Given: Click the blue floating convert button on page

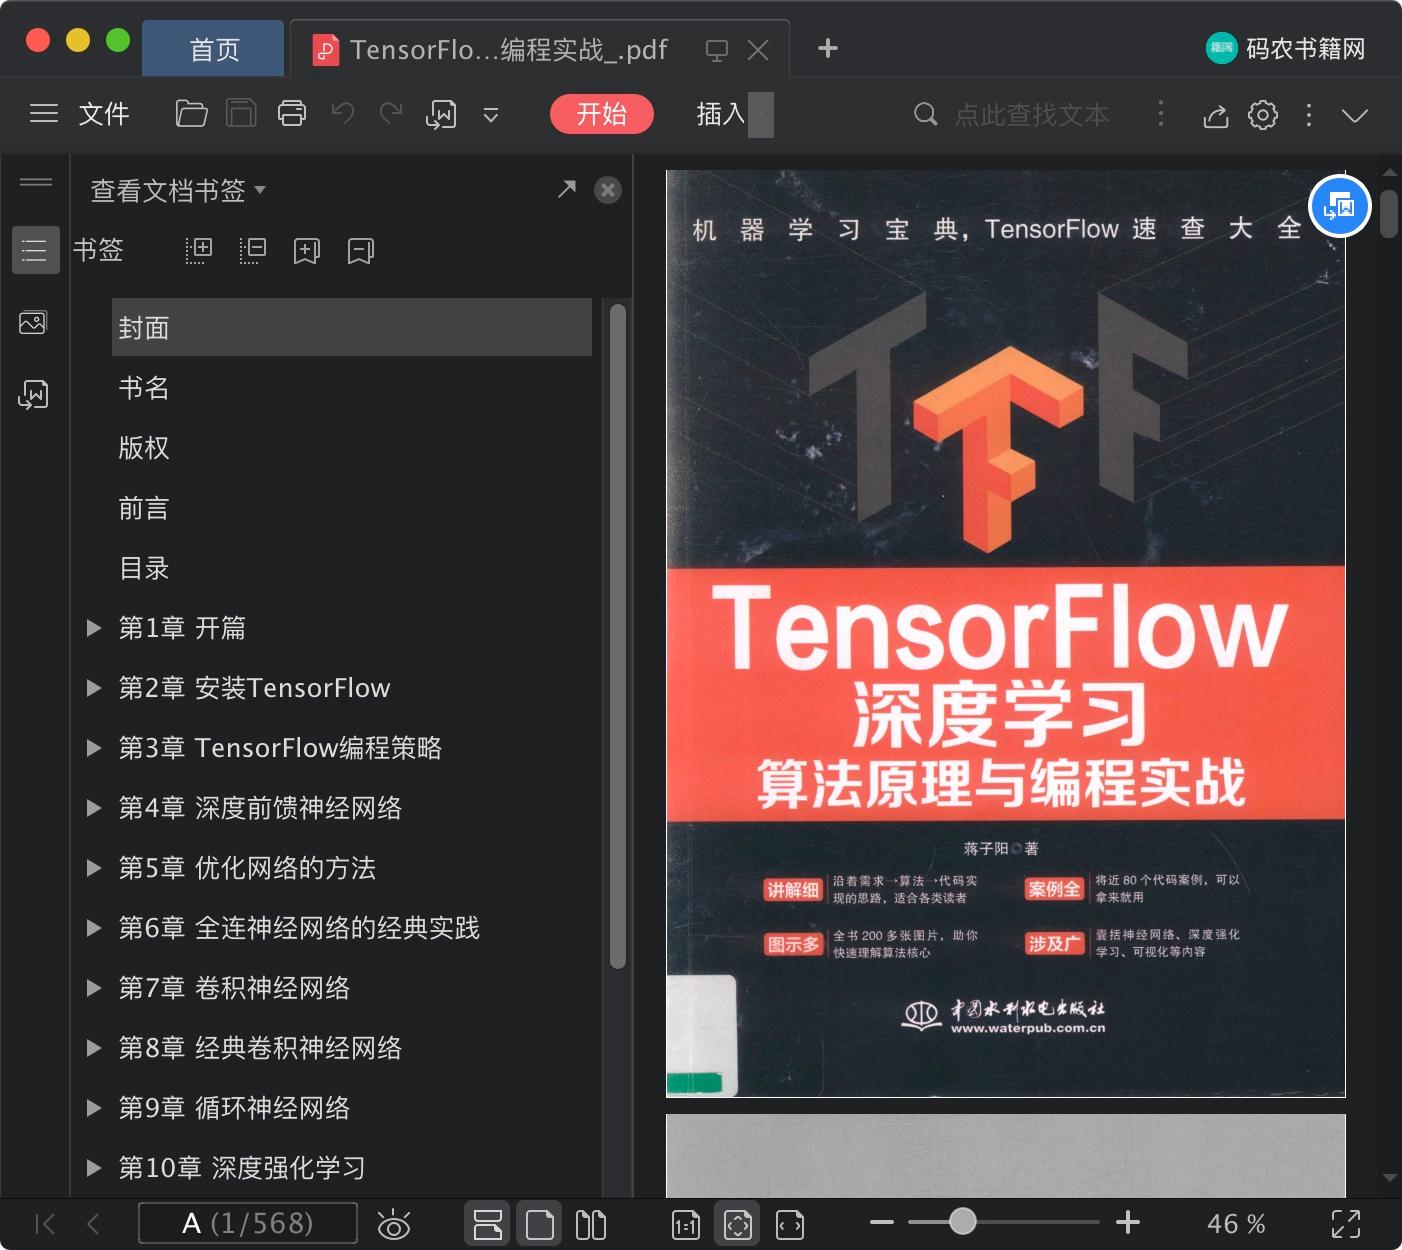Looking at the screenshot, I should (x=1339, y=207).
